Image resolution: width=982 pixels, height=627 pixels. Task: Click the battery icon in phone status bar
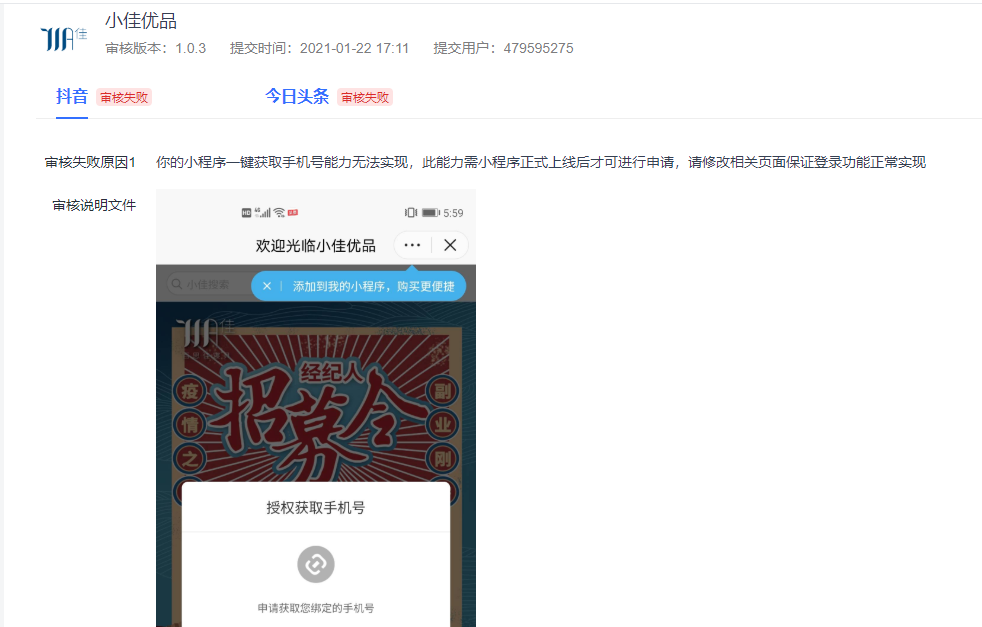(431, 213)
